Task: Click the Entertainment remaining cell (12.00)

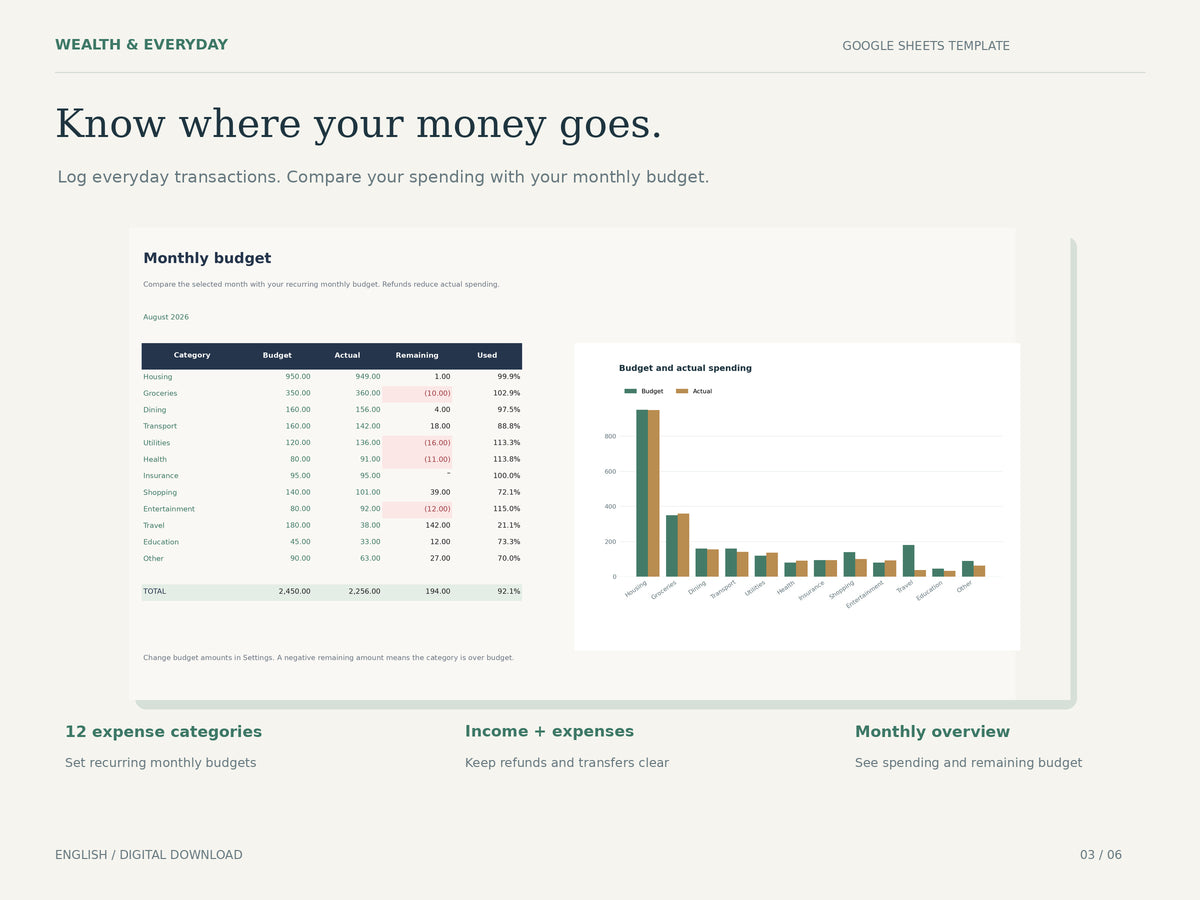Action: click(x=417, y=509)
